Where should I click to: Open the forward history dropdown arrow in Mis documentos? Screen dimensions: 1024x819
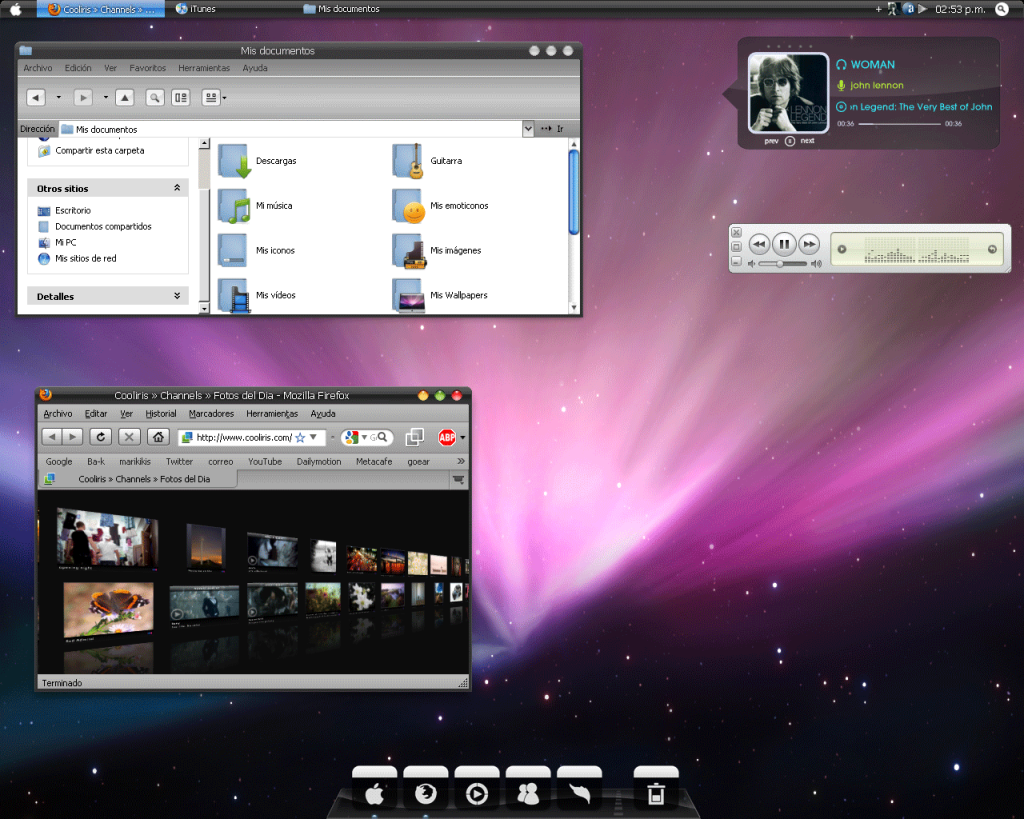tap(105, 97)
